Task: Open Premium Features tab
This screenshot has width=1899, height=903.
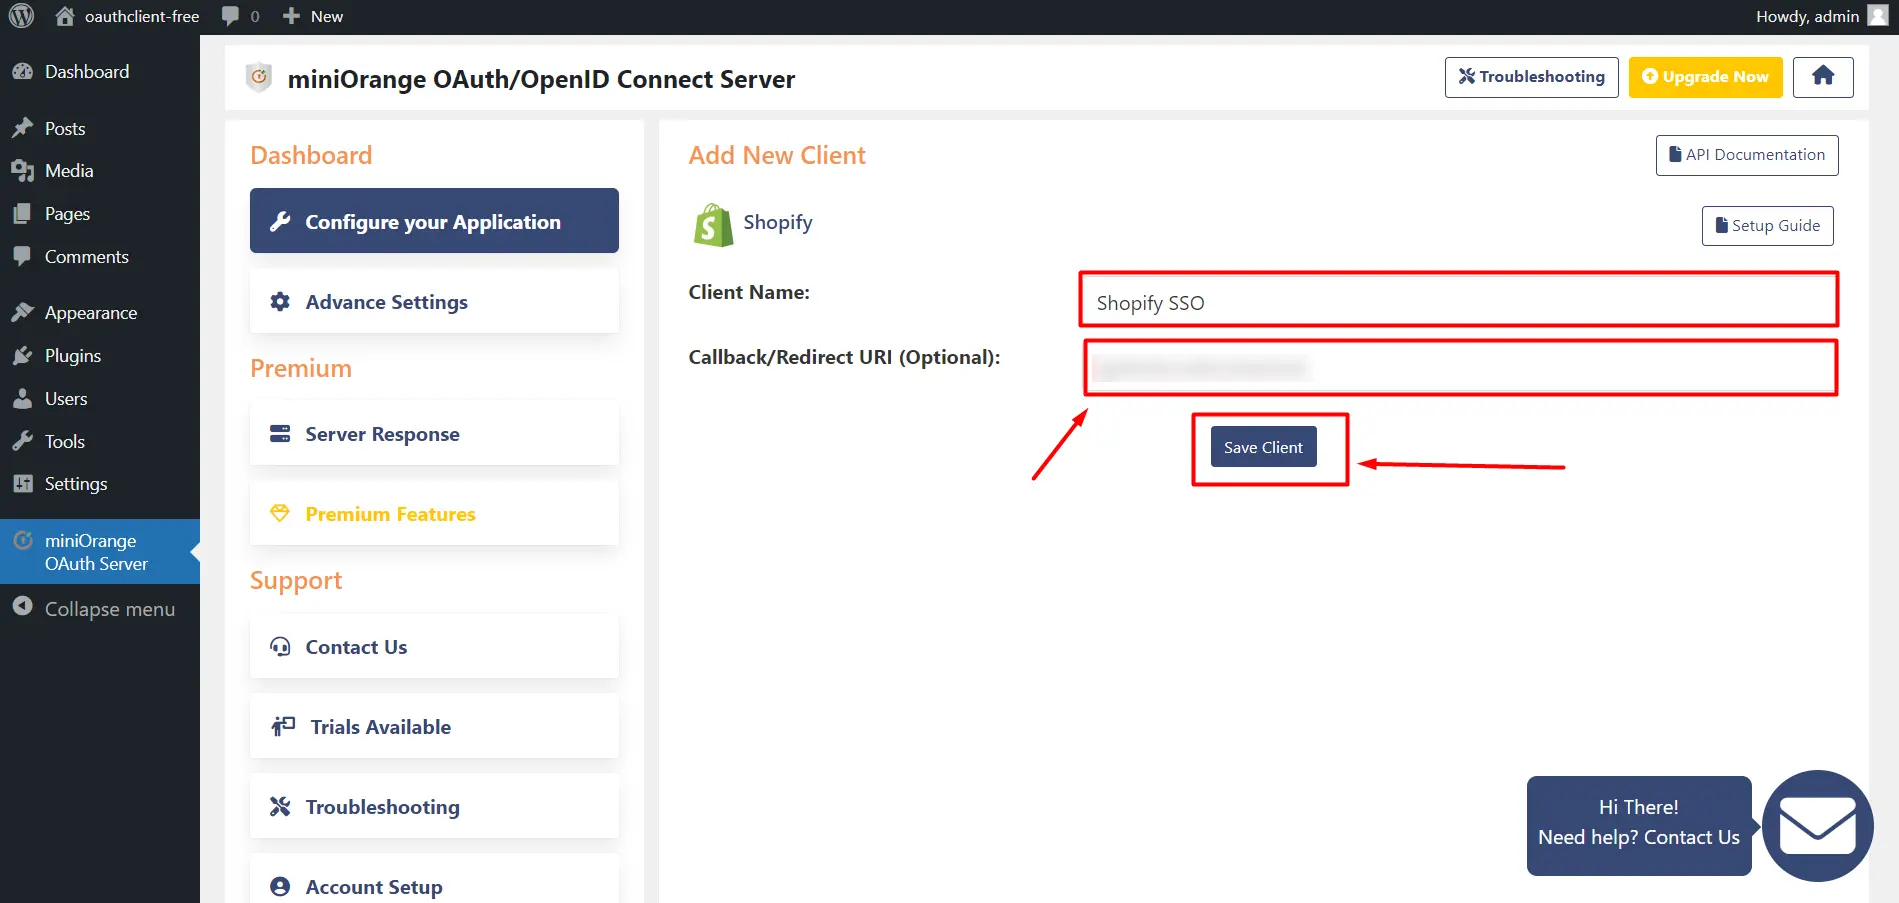Action: pyautogui.click(x=434, y=513)
